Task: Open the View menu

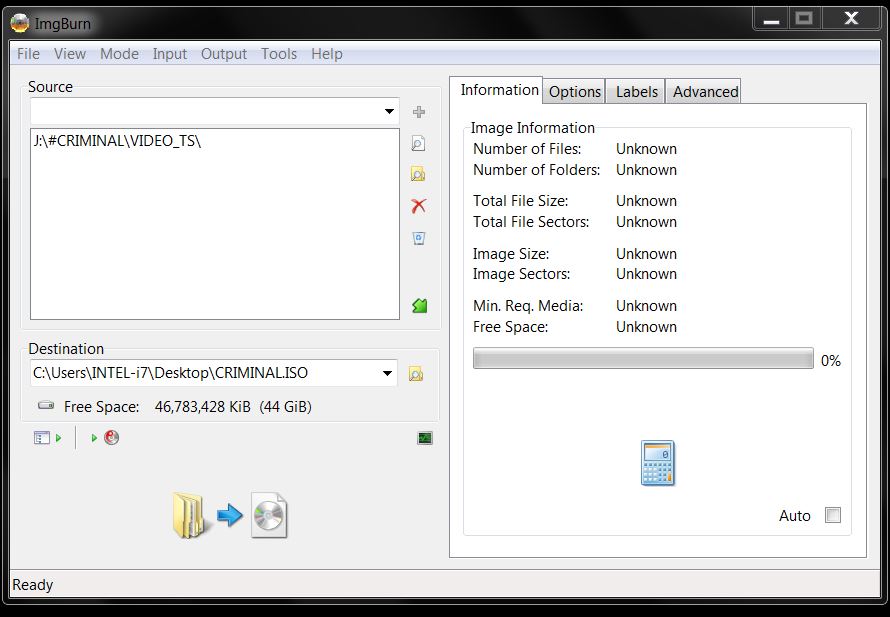Action: pos(70,54)
